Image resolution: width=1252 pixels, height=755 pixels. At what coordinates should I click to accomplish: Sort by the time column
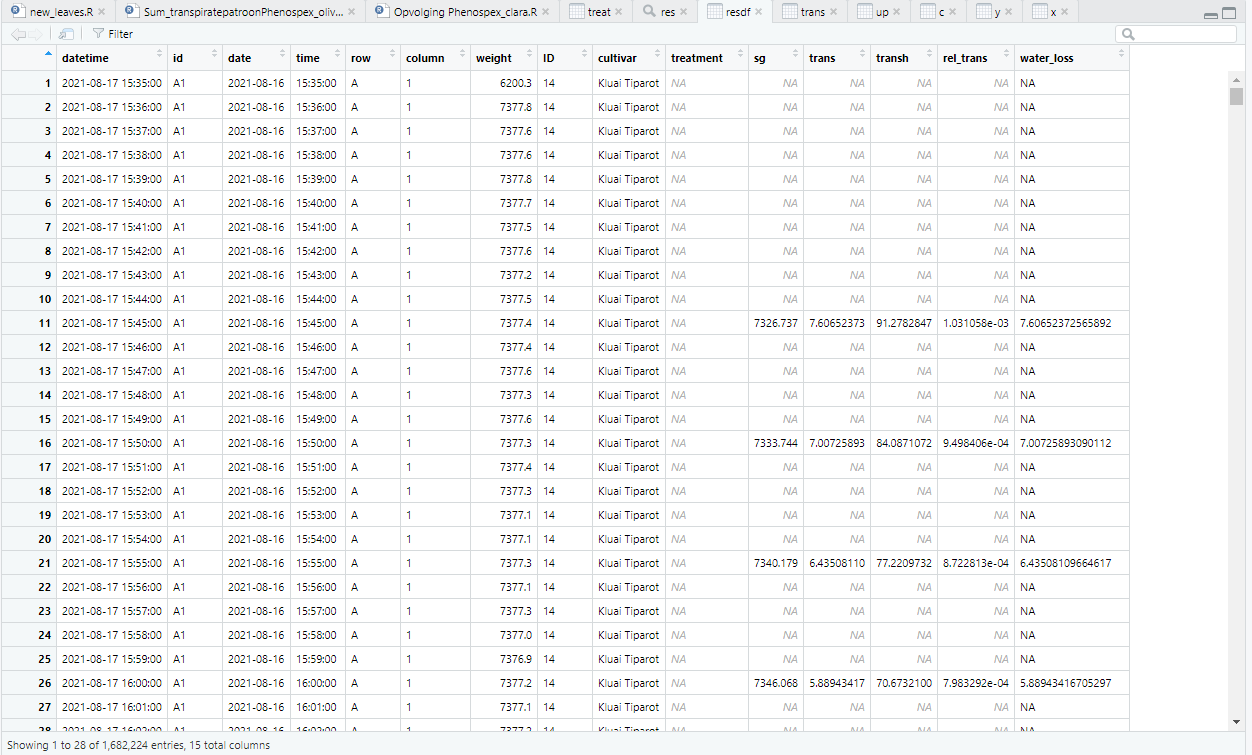[318, 58]
